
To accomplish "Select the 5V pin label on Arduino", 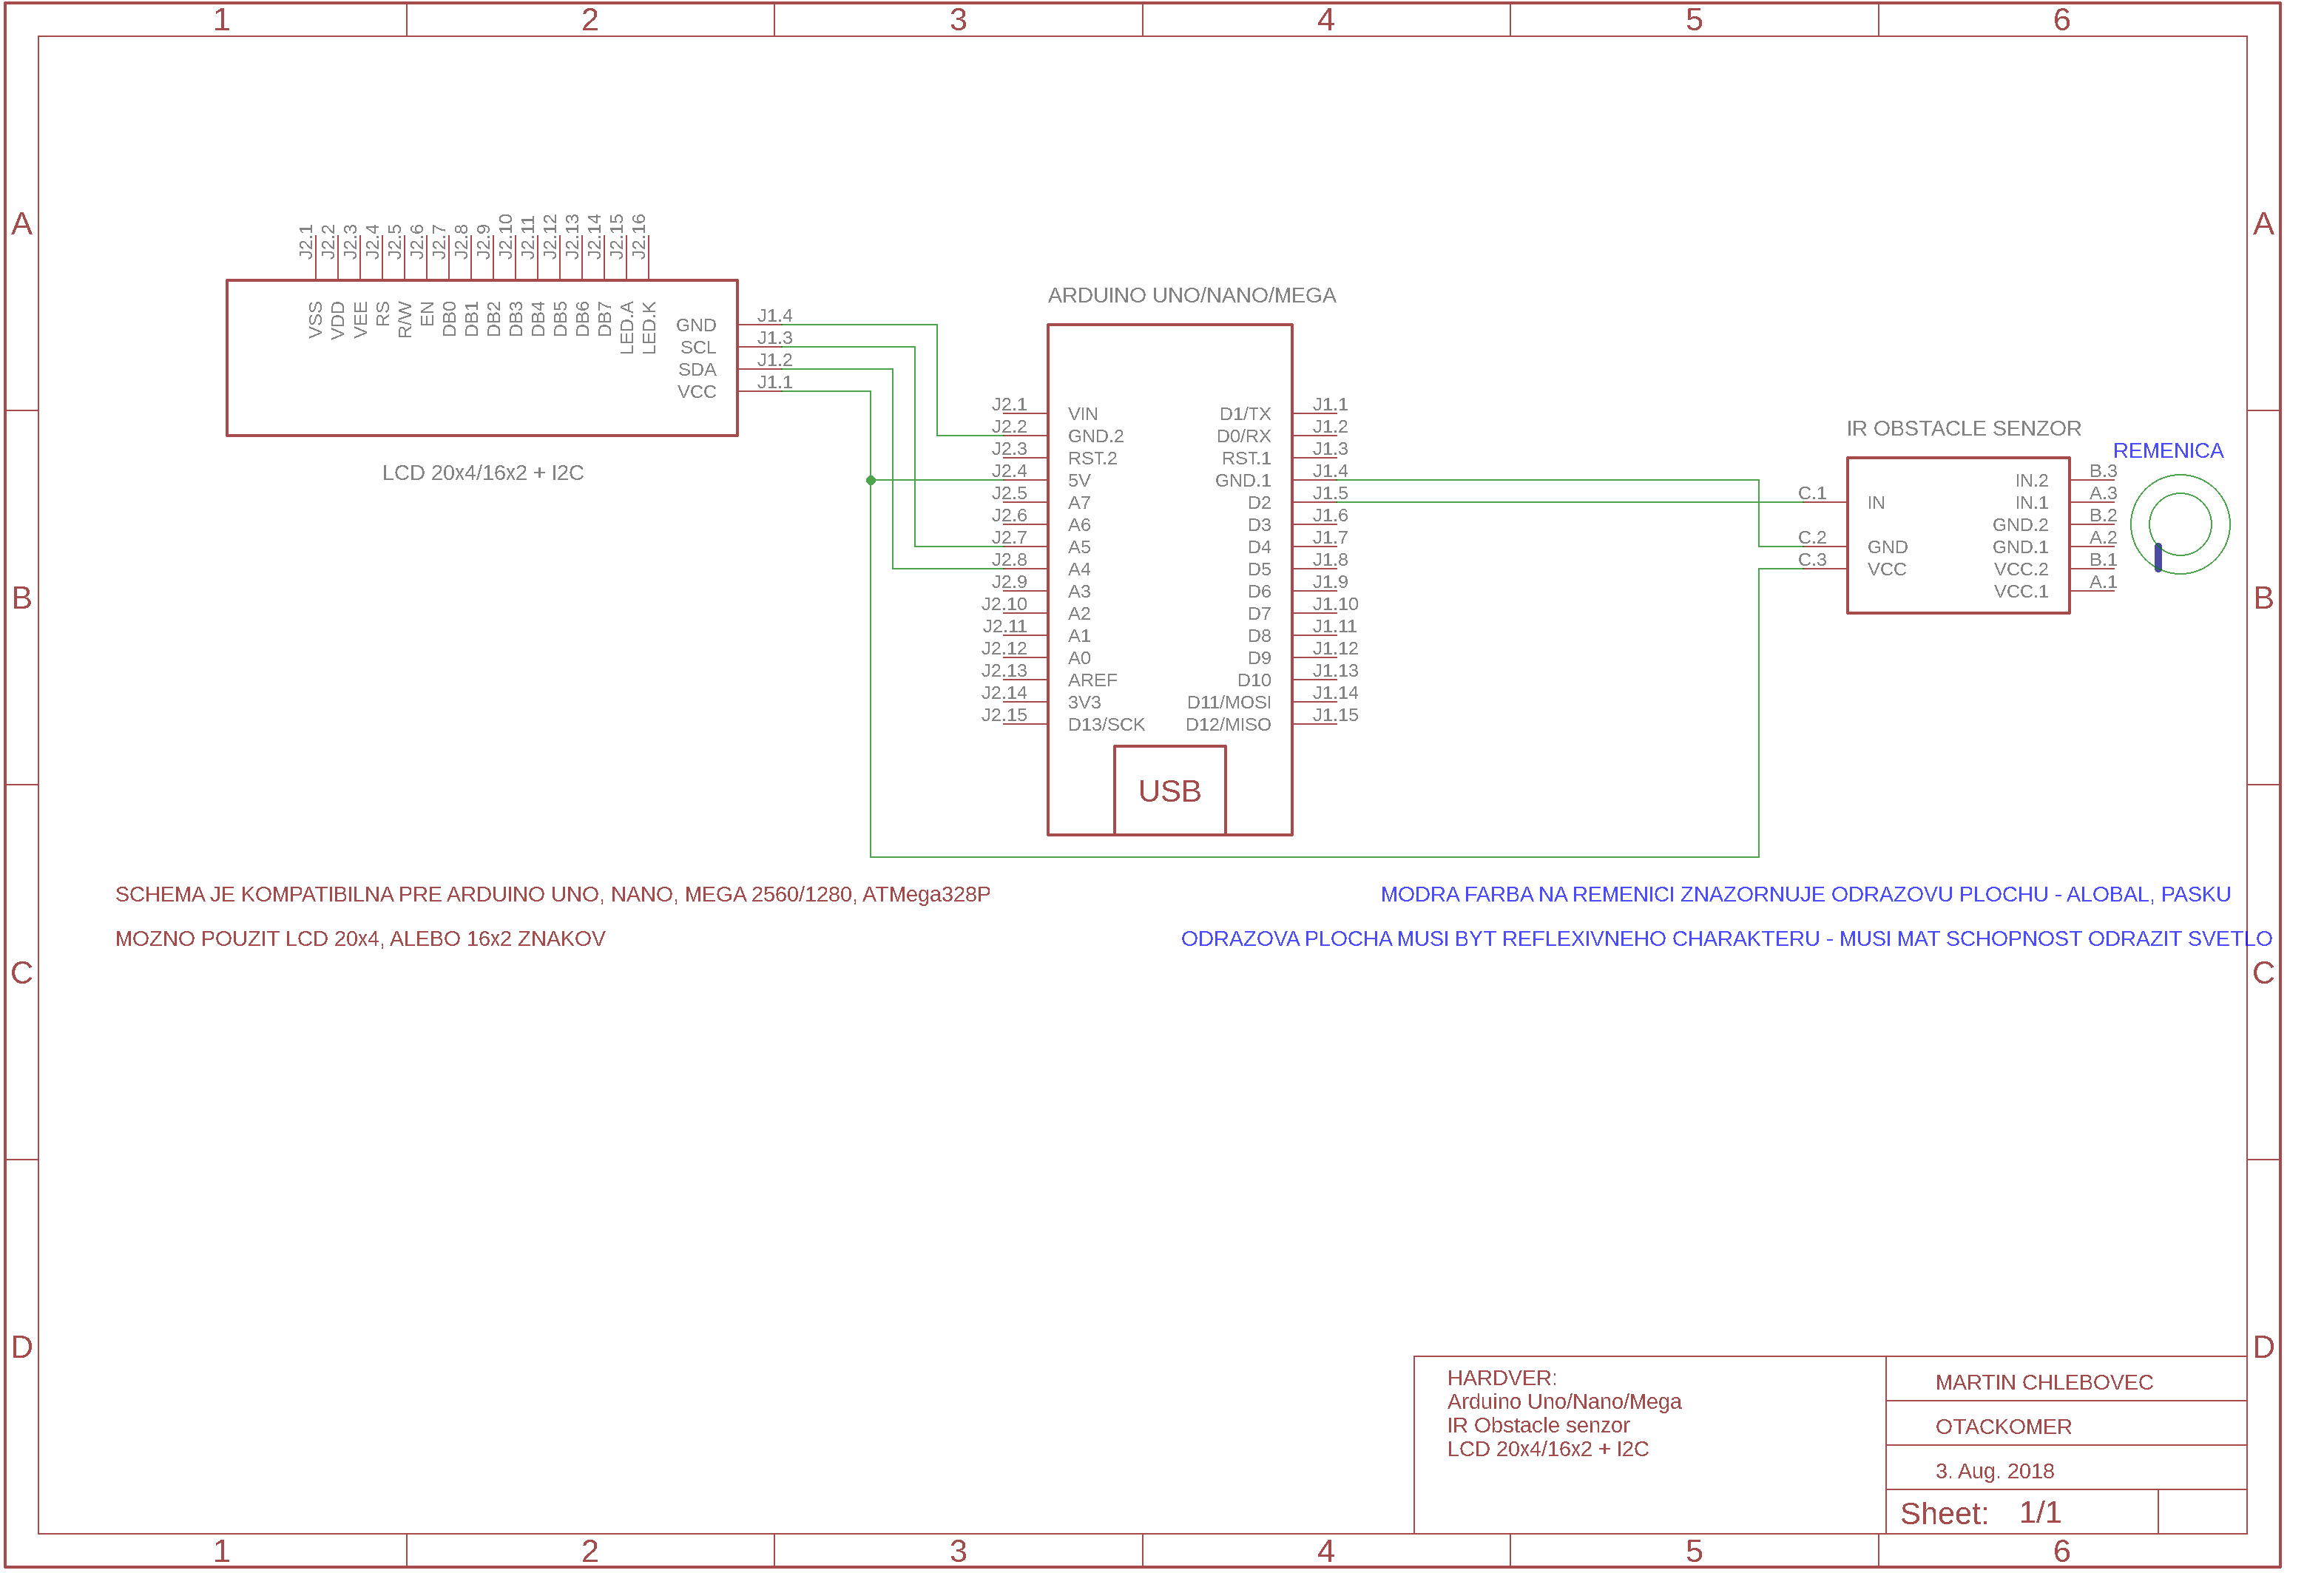I will click(1078, 480).
